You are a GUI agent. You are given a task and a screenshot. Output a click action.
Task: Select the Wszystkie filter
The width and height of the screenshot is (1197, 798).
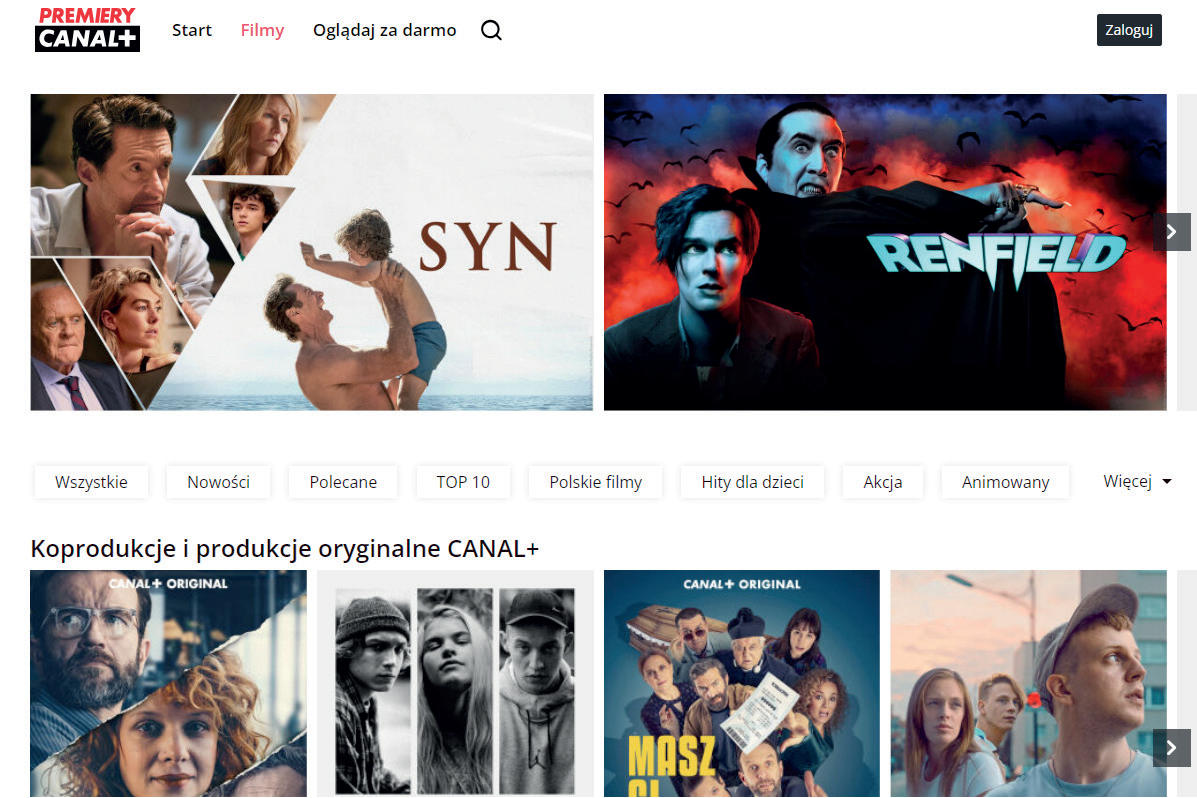coord(91,482)
